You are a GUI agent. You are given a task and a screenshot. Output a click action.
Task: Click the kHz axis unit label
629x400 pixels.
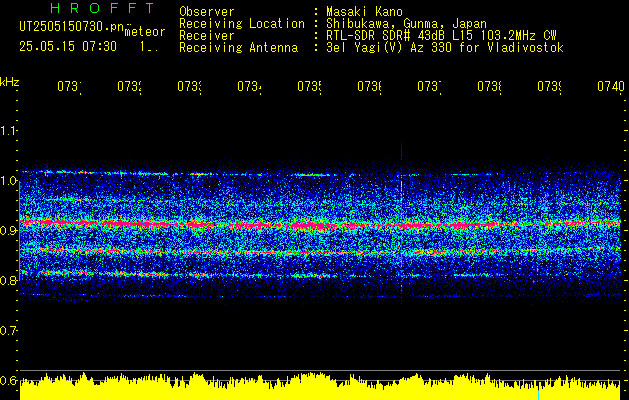coord(9,82)
